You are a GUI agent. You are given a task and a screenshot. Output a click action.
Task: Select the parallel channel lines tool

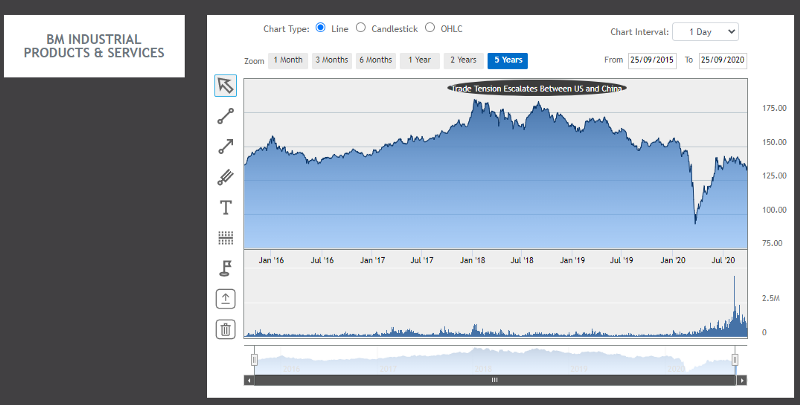click(226, 177)
